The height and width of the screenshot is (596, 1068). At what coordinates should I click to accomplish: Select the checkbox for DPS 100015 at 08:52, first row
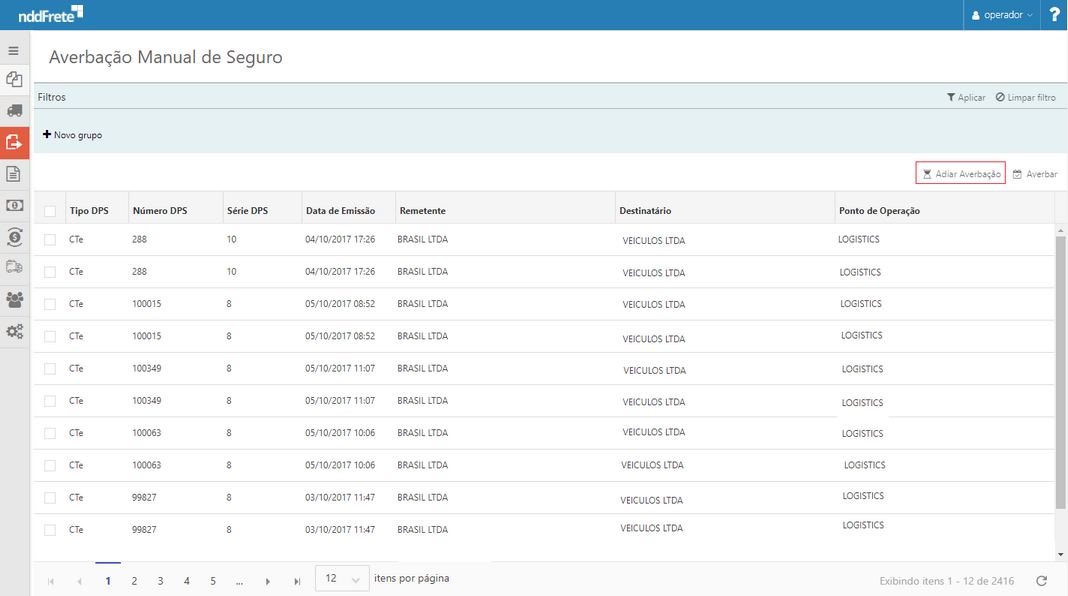50,304
